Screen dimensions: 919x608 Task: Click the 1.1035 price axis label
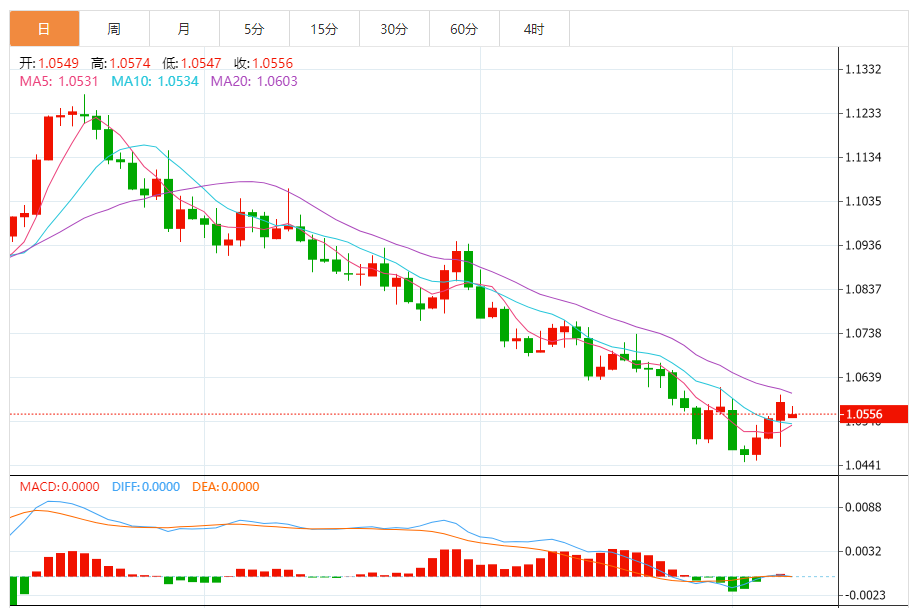coord(863,201)
